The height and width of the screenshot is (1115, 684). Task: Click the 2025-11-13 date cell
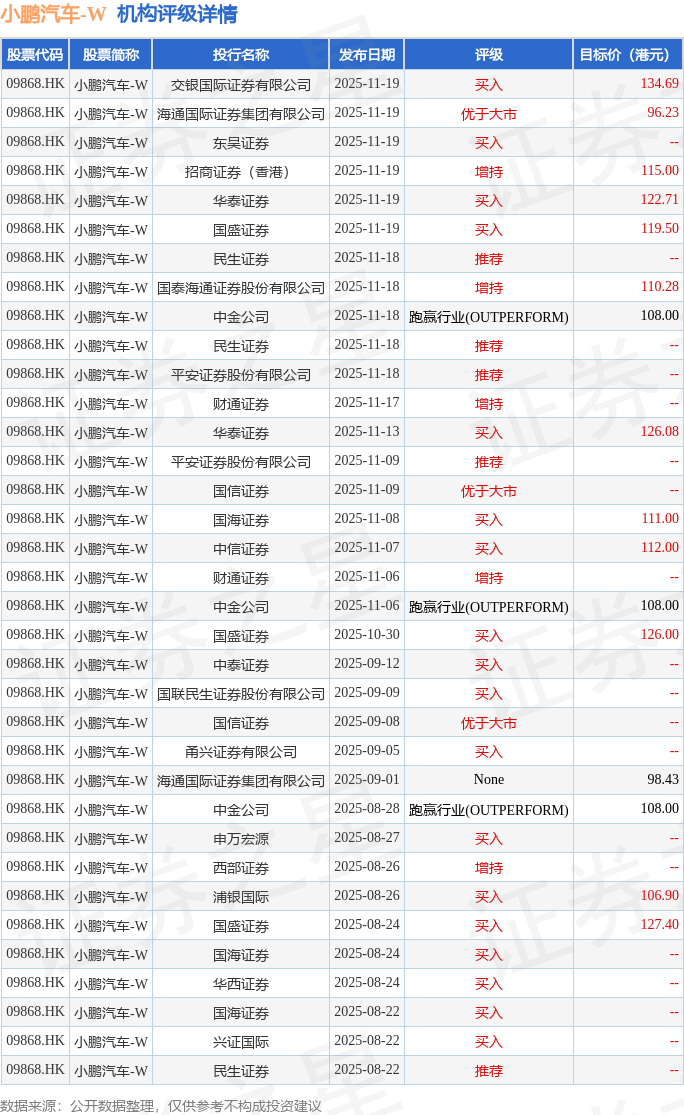(x=367, y=432)
